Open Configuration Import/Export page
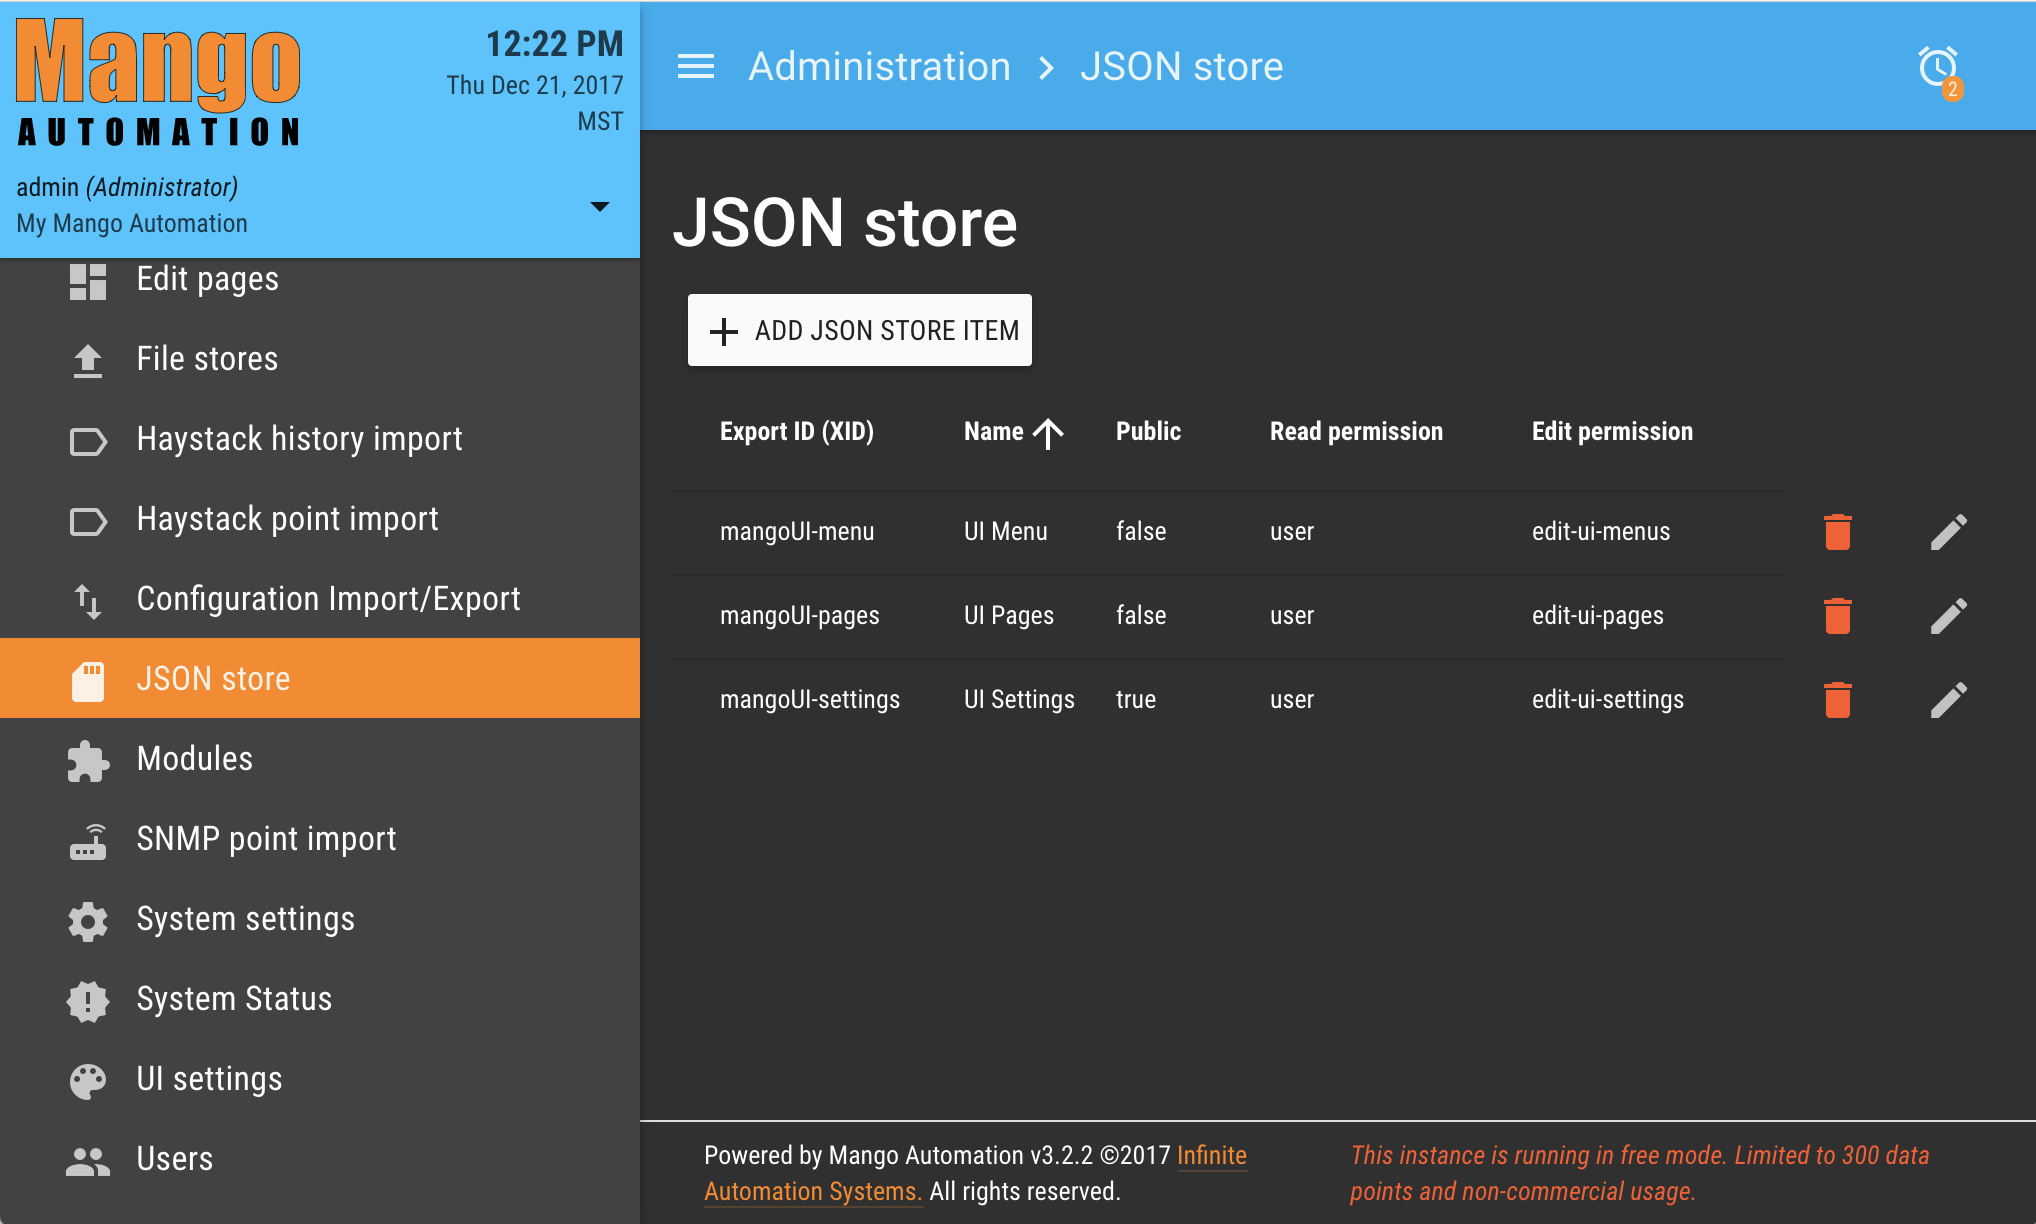The height and width of the screenshot is (1224, 2036). [320, 598]
